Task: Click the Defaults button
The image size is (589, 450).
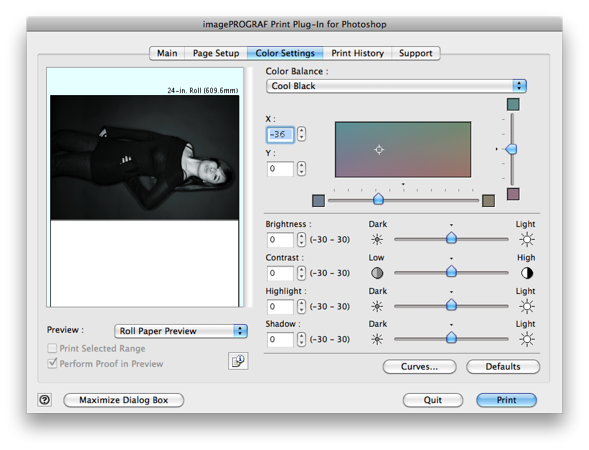Action: [x=503, y=367]
